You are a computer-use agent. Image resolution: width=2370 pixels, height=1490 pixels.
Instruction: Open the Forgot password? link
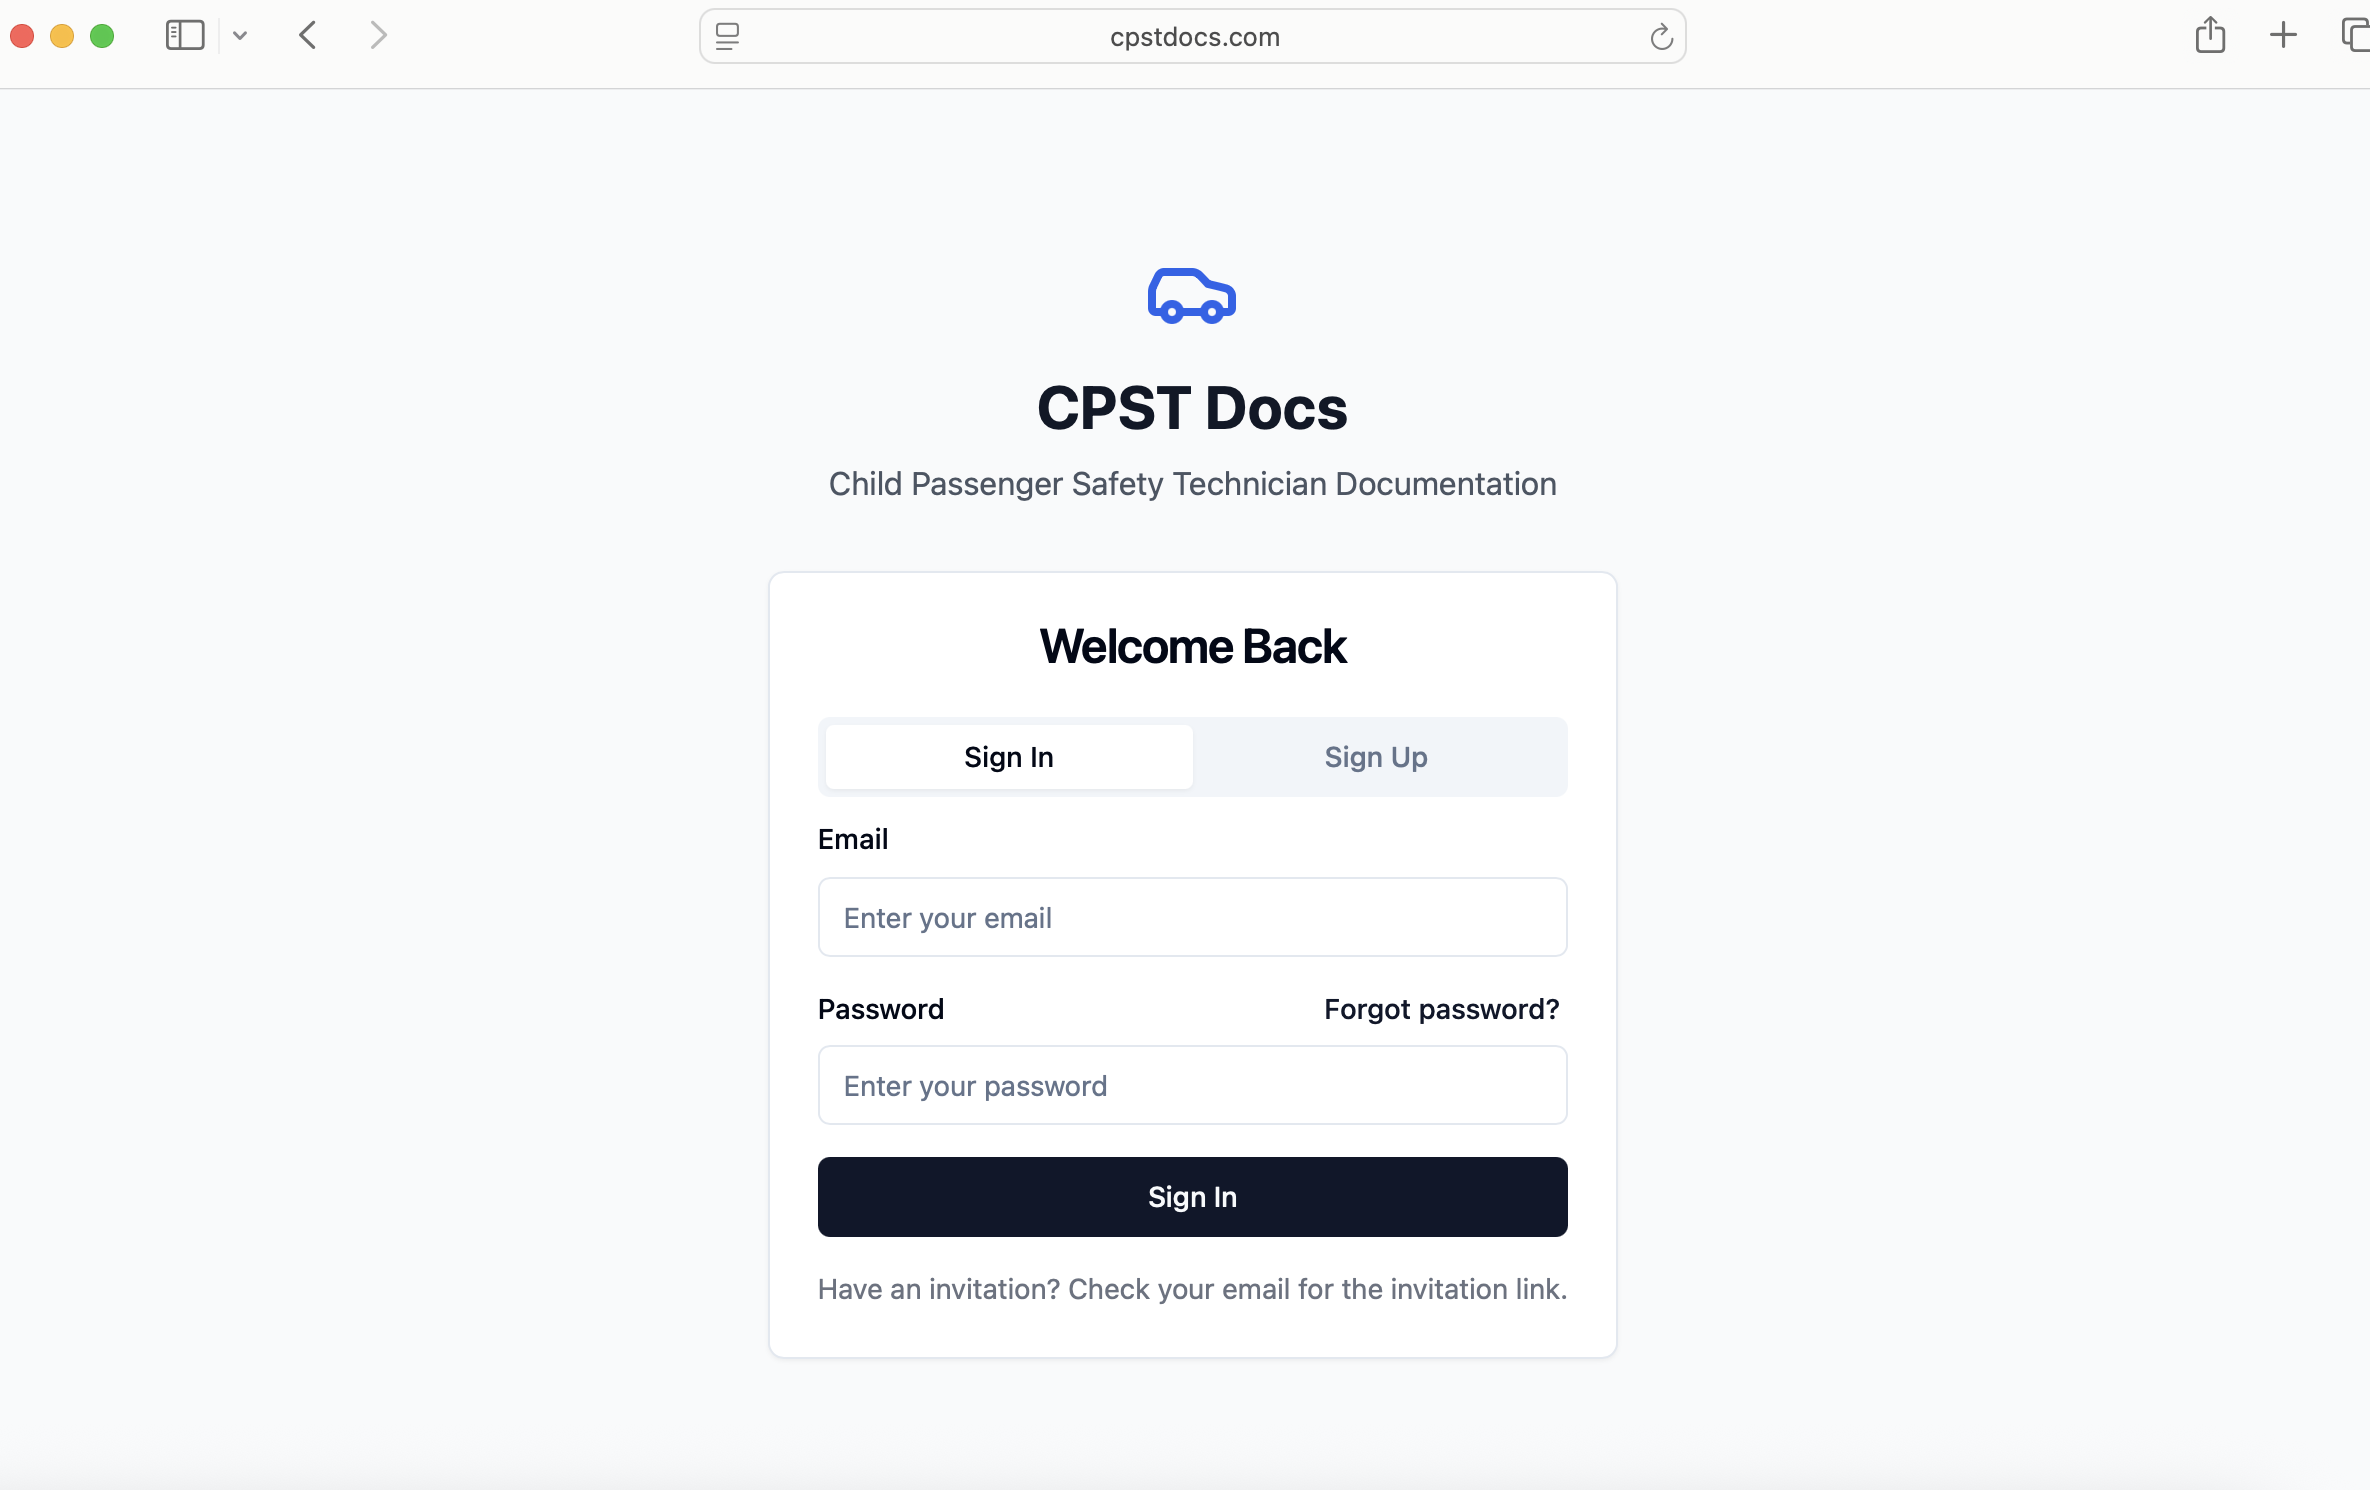(1441, 1009)
